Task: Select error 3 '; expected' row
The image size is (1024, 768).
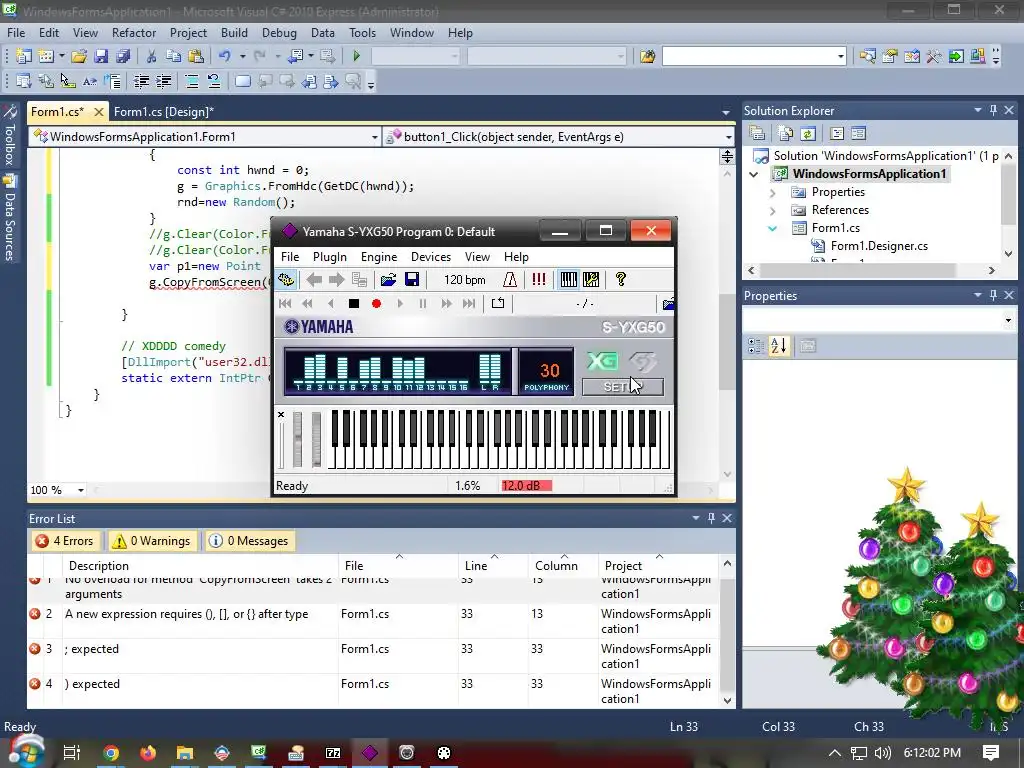Action: 372,656
